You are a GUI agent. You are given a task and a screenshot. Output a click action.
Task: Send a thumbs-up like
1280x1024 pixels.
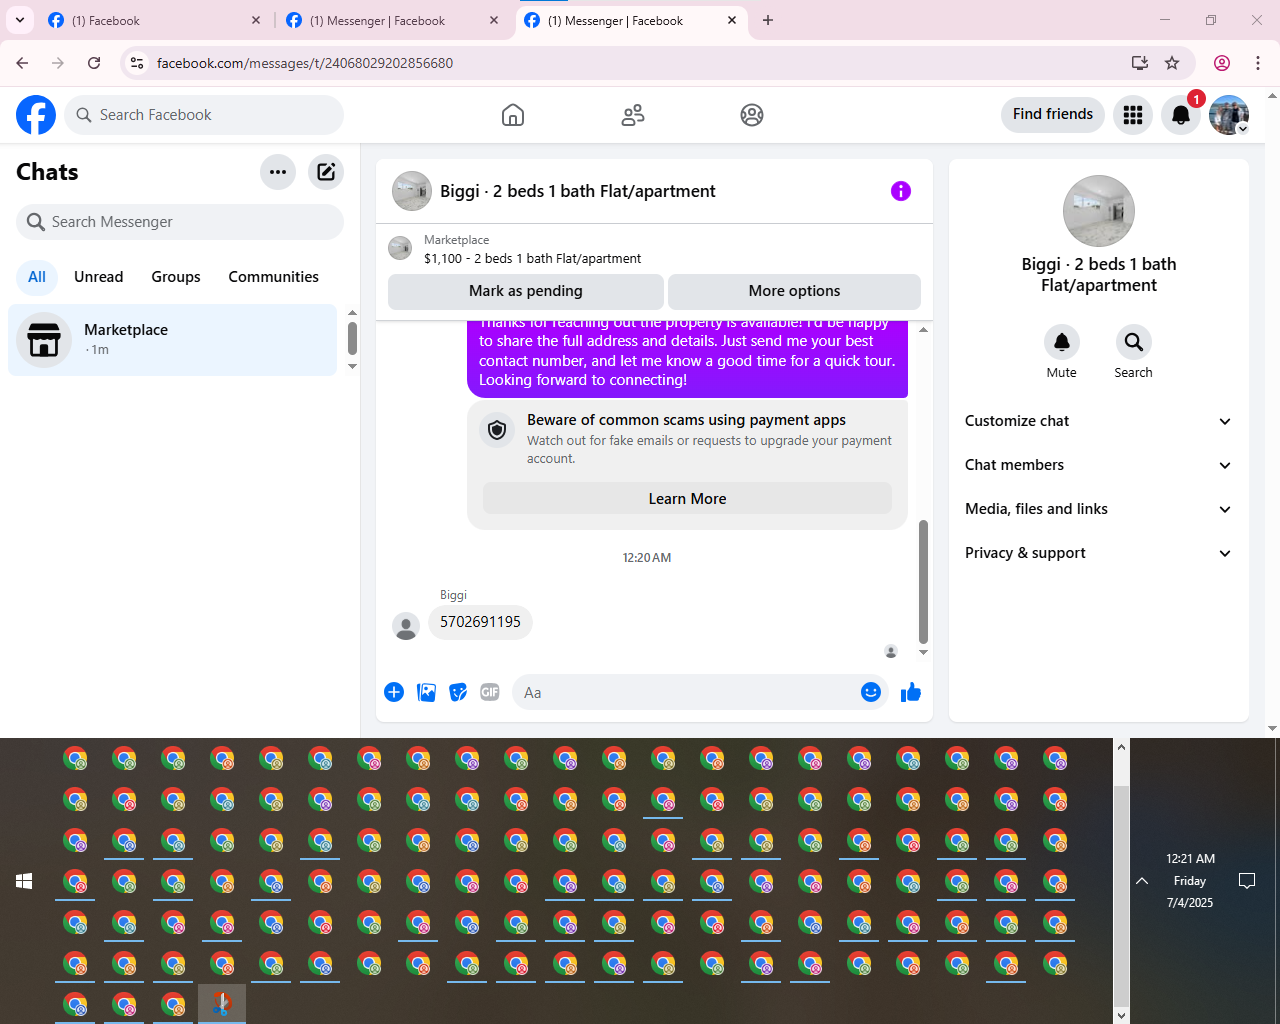(x=911, y=692)
